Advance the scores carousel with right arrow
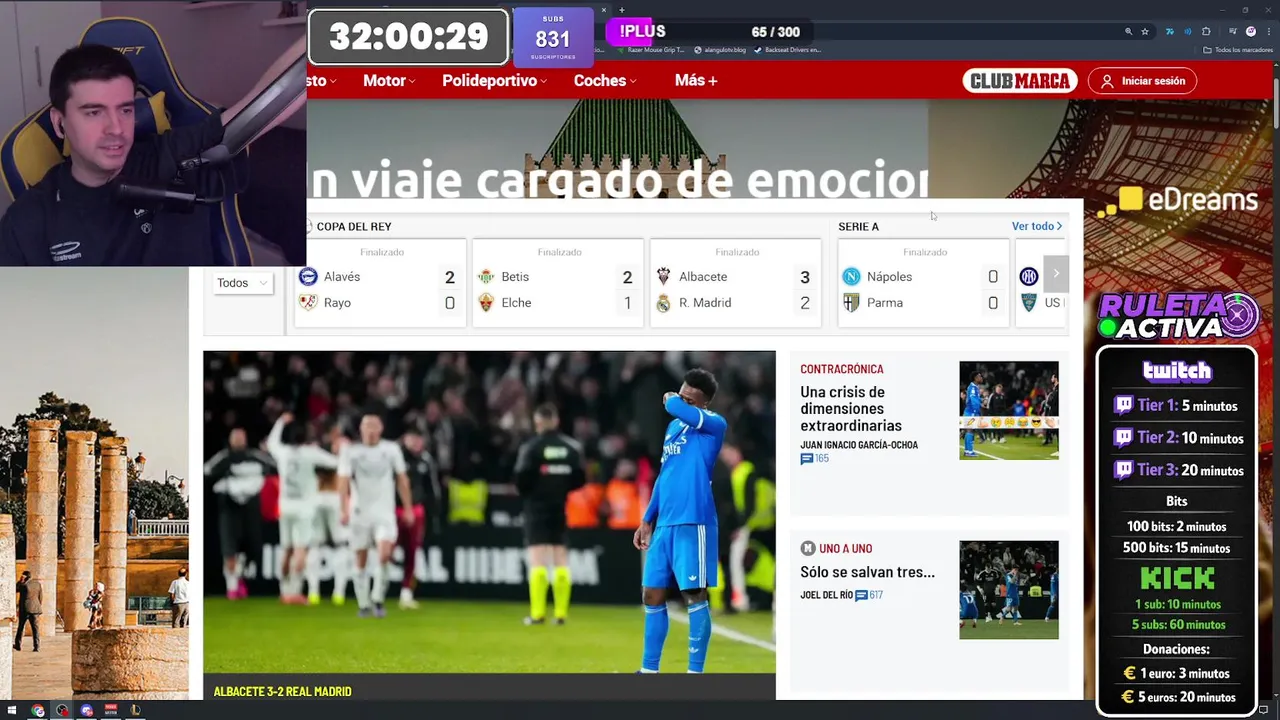 (x=1056, y=273)
